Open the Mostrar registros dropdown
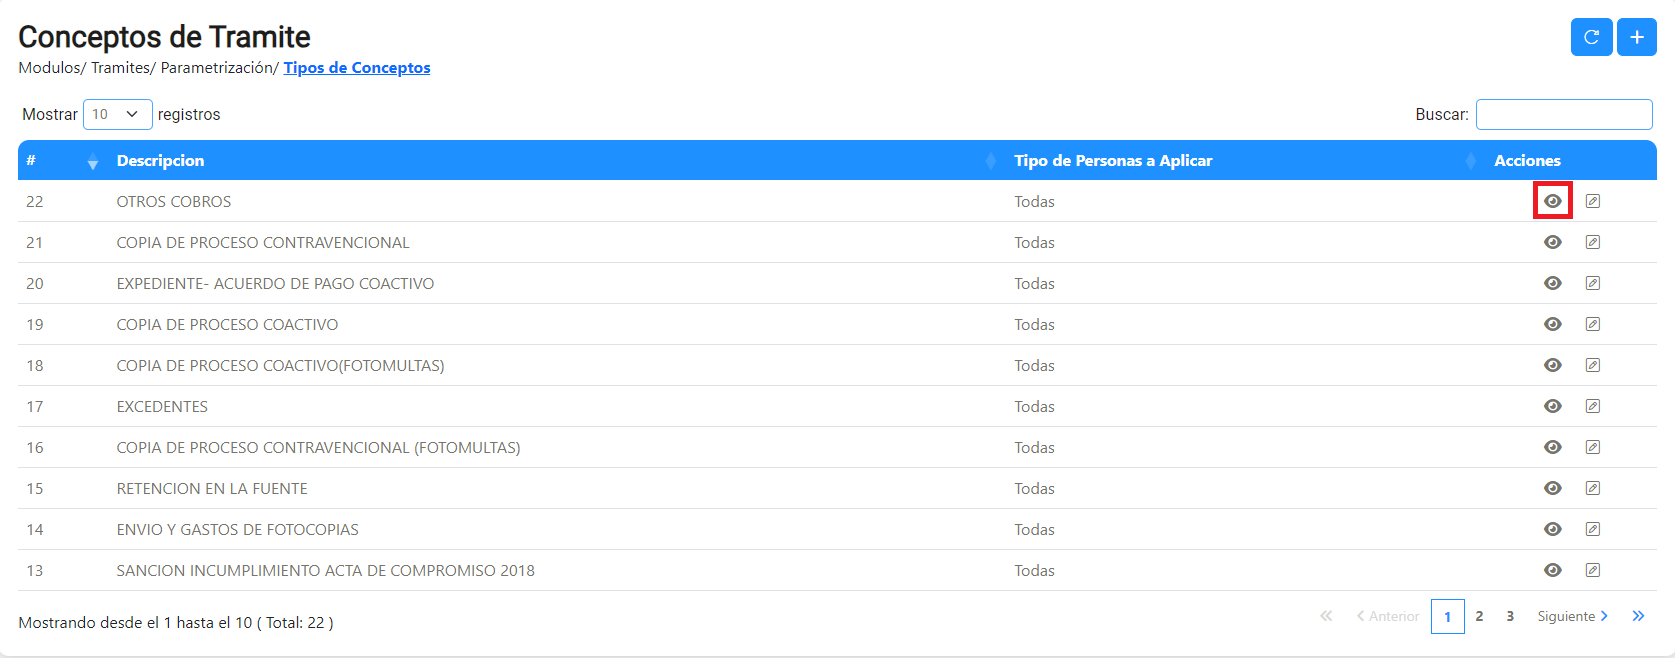The image size is (1675, 658). click(x=117, y=114)
